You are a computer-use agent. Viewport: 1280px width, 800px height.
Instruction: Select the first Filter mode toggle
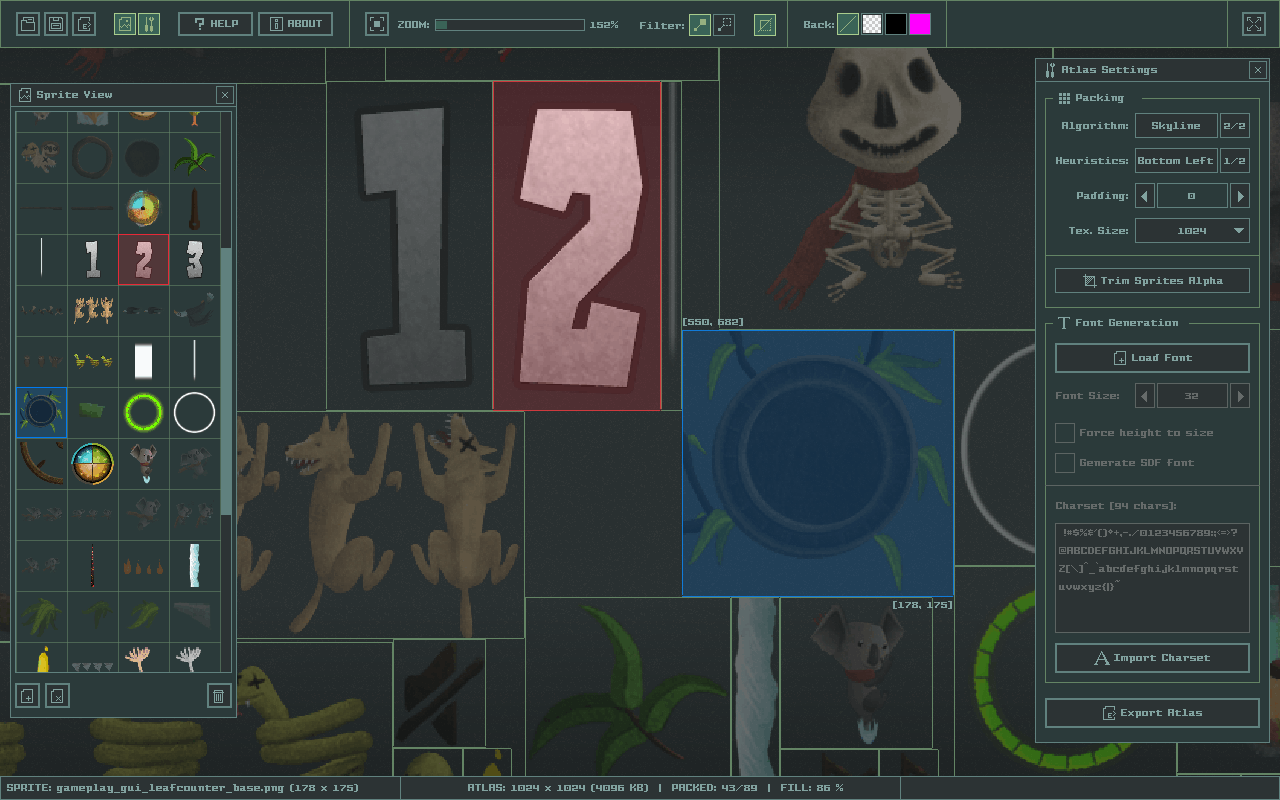point(700,24)
